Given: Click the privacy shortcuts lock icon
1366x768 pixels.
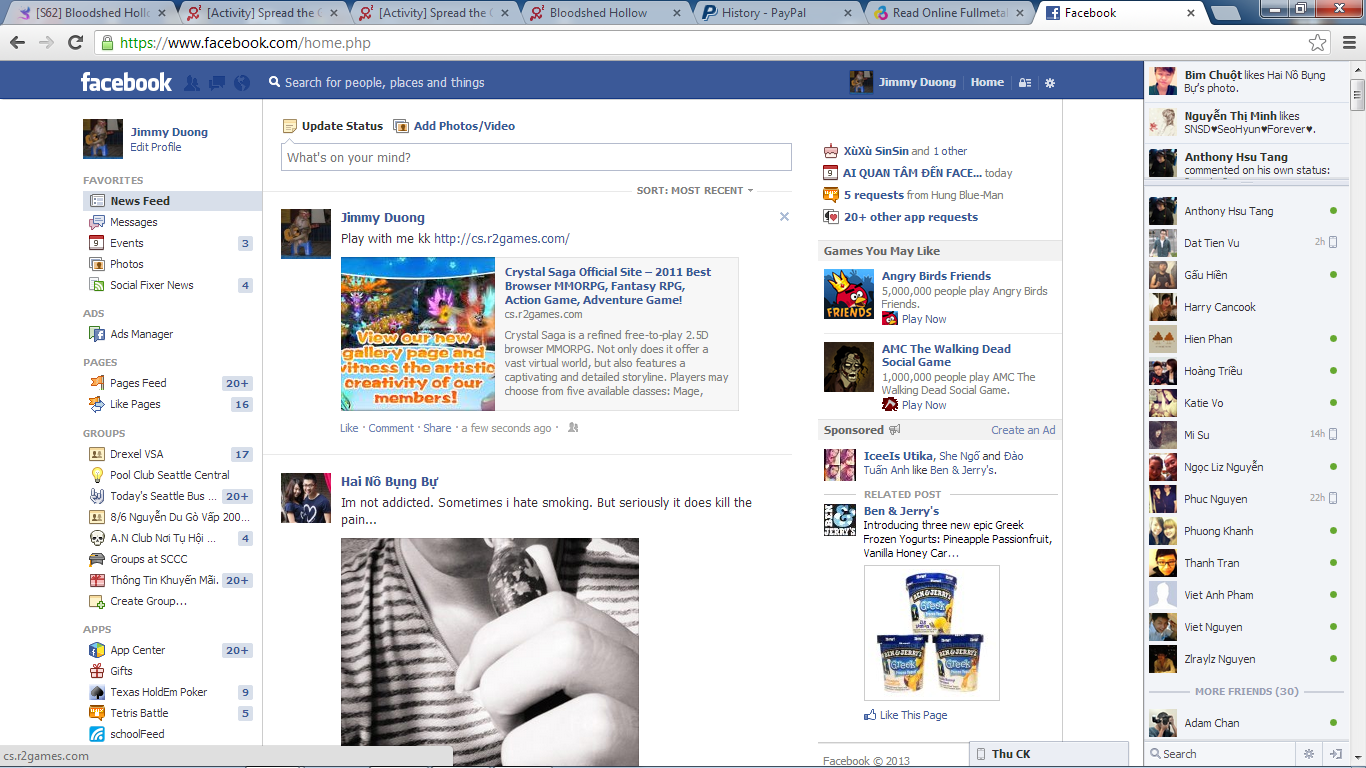Looking at the screenshot, I should point(1025,83).
